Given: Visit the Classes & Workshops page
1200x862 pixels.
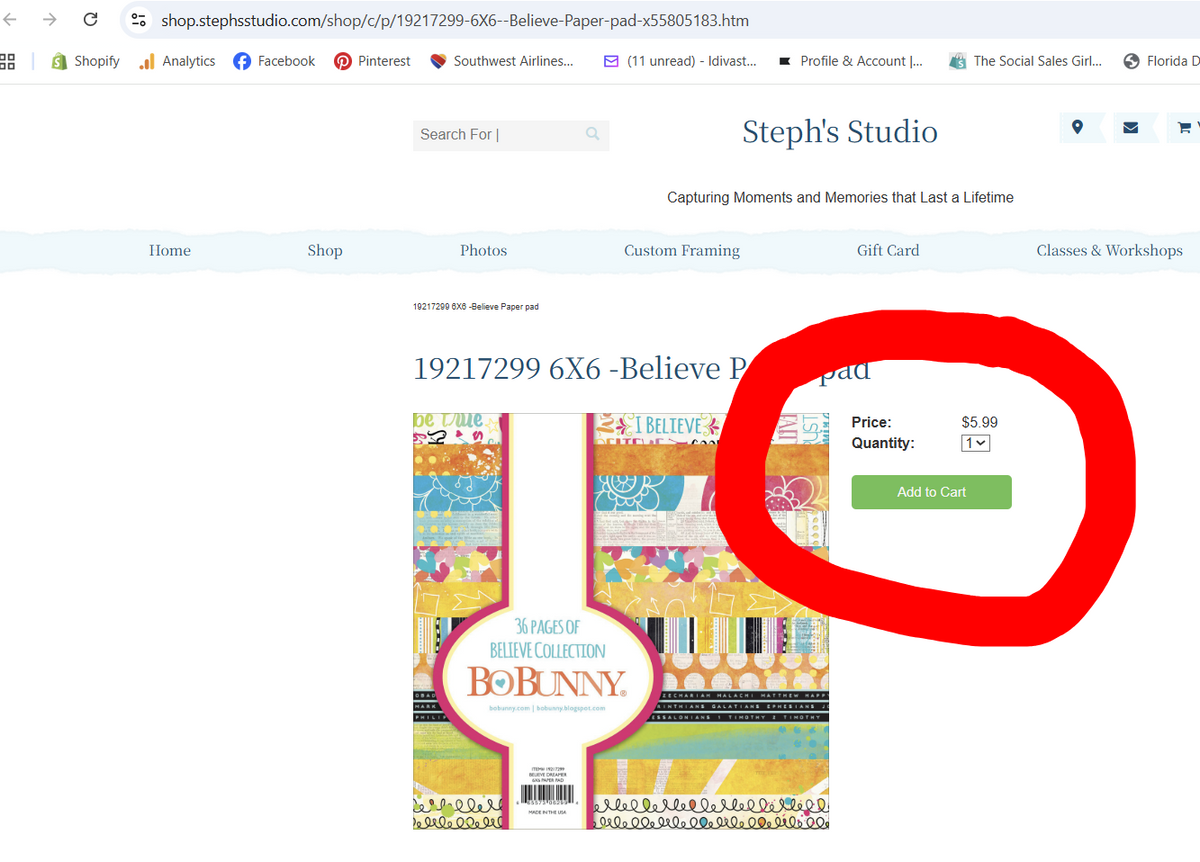Looking at the screenshot, I should tap(1110, 250).
